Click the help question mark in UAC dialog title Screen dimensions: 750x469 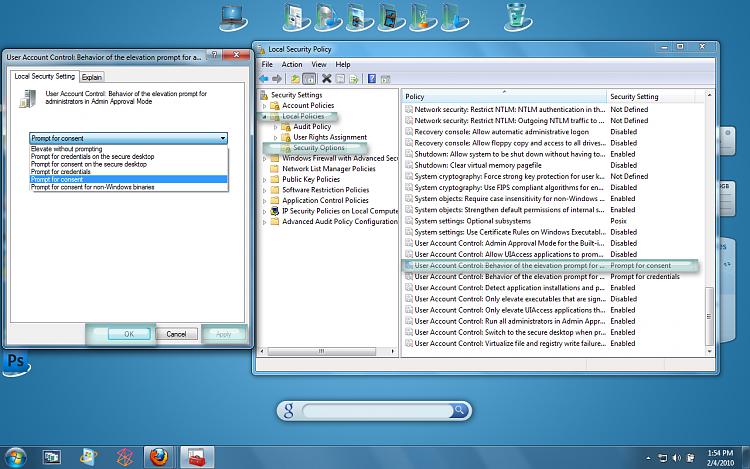coord(214,55)
